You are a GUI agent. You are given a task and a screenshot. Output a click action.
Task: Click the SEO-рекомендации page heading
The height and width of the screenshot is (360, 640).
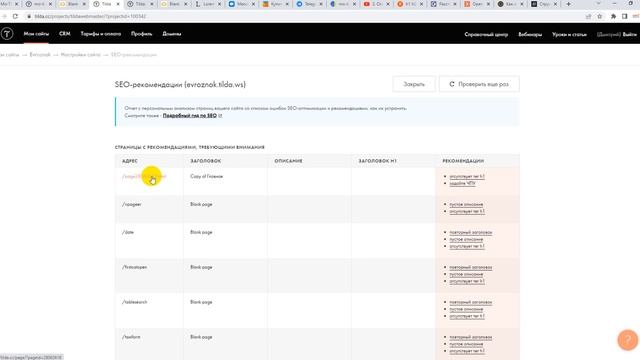tap(180, 84)
